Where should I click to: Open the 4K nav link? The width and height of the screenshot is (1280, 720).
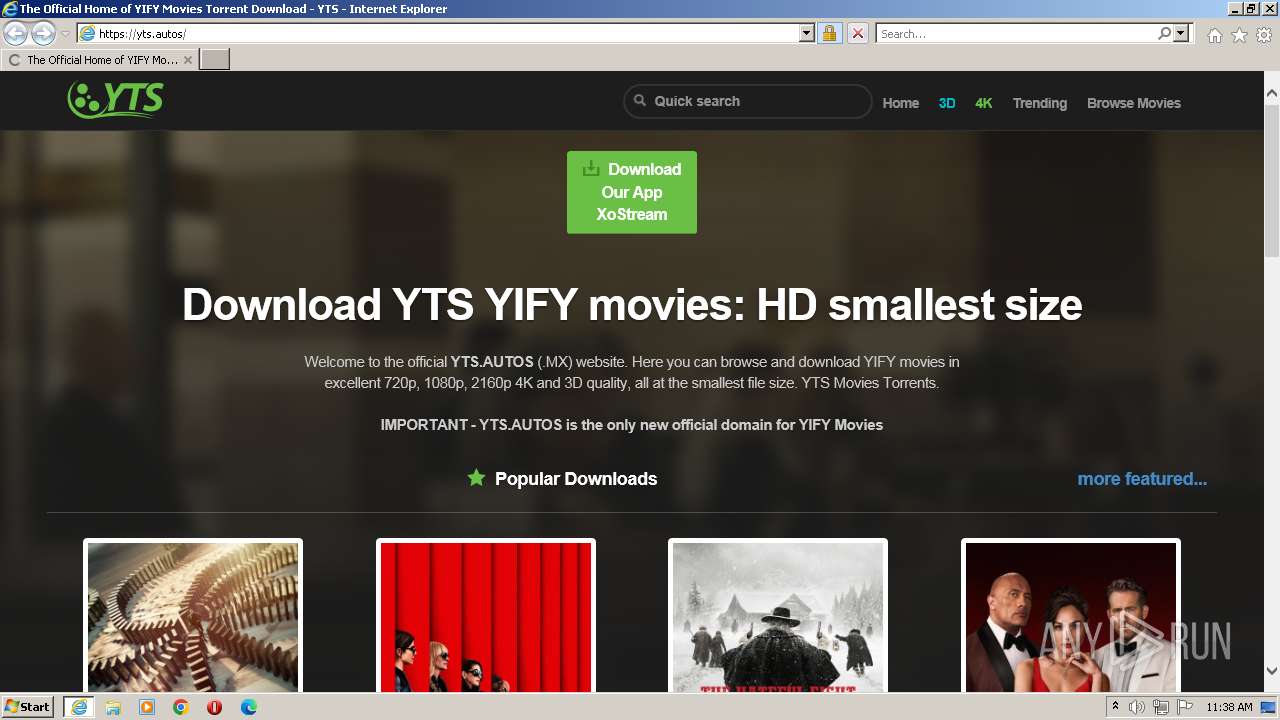pos(984,103)
